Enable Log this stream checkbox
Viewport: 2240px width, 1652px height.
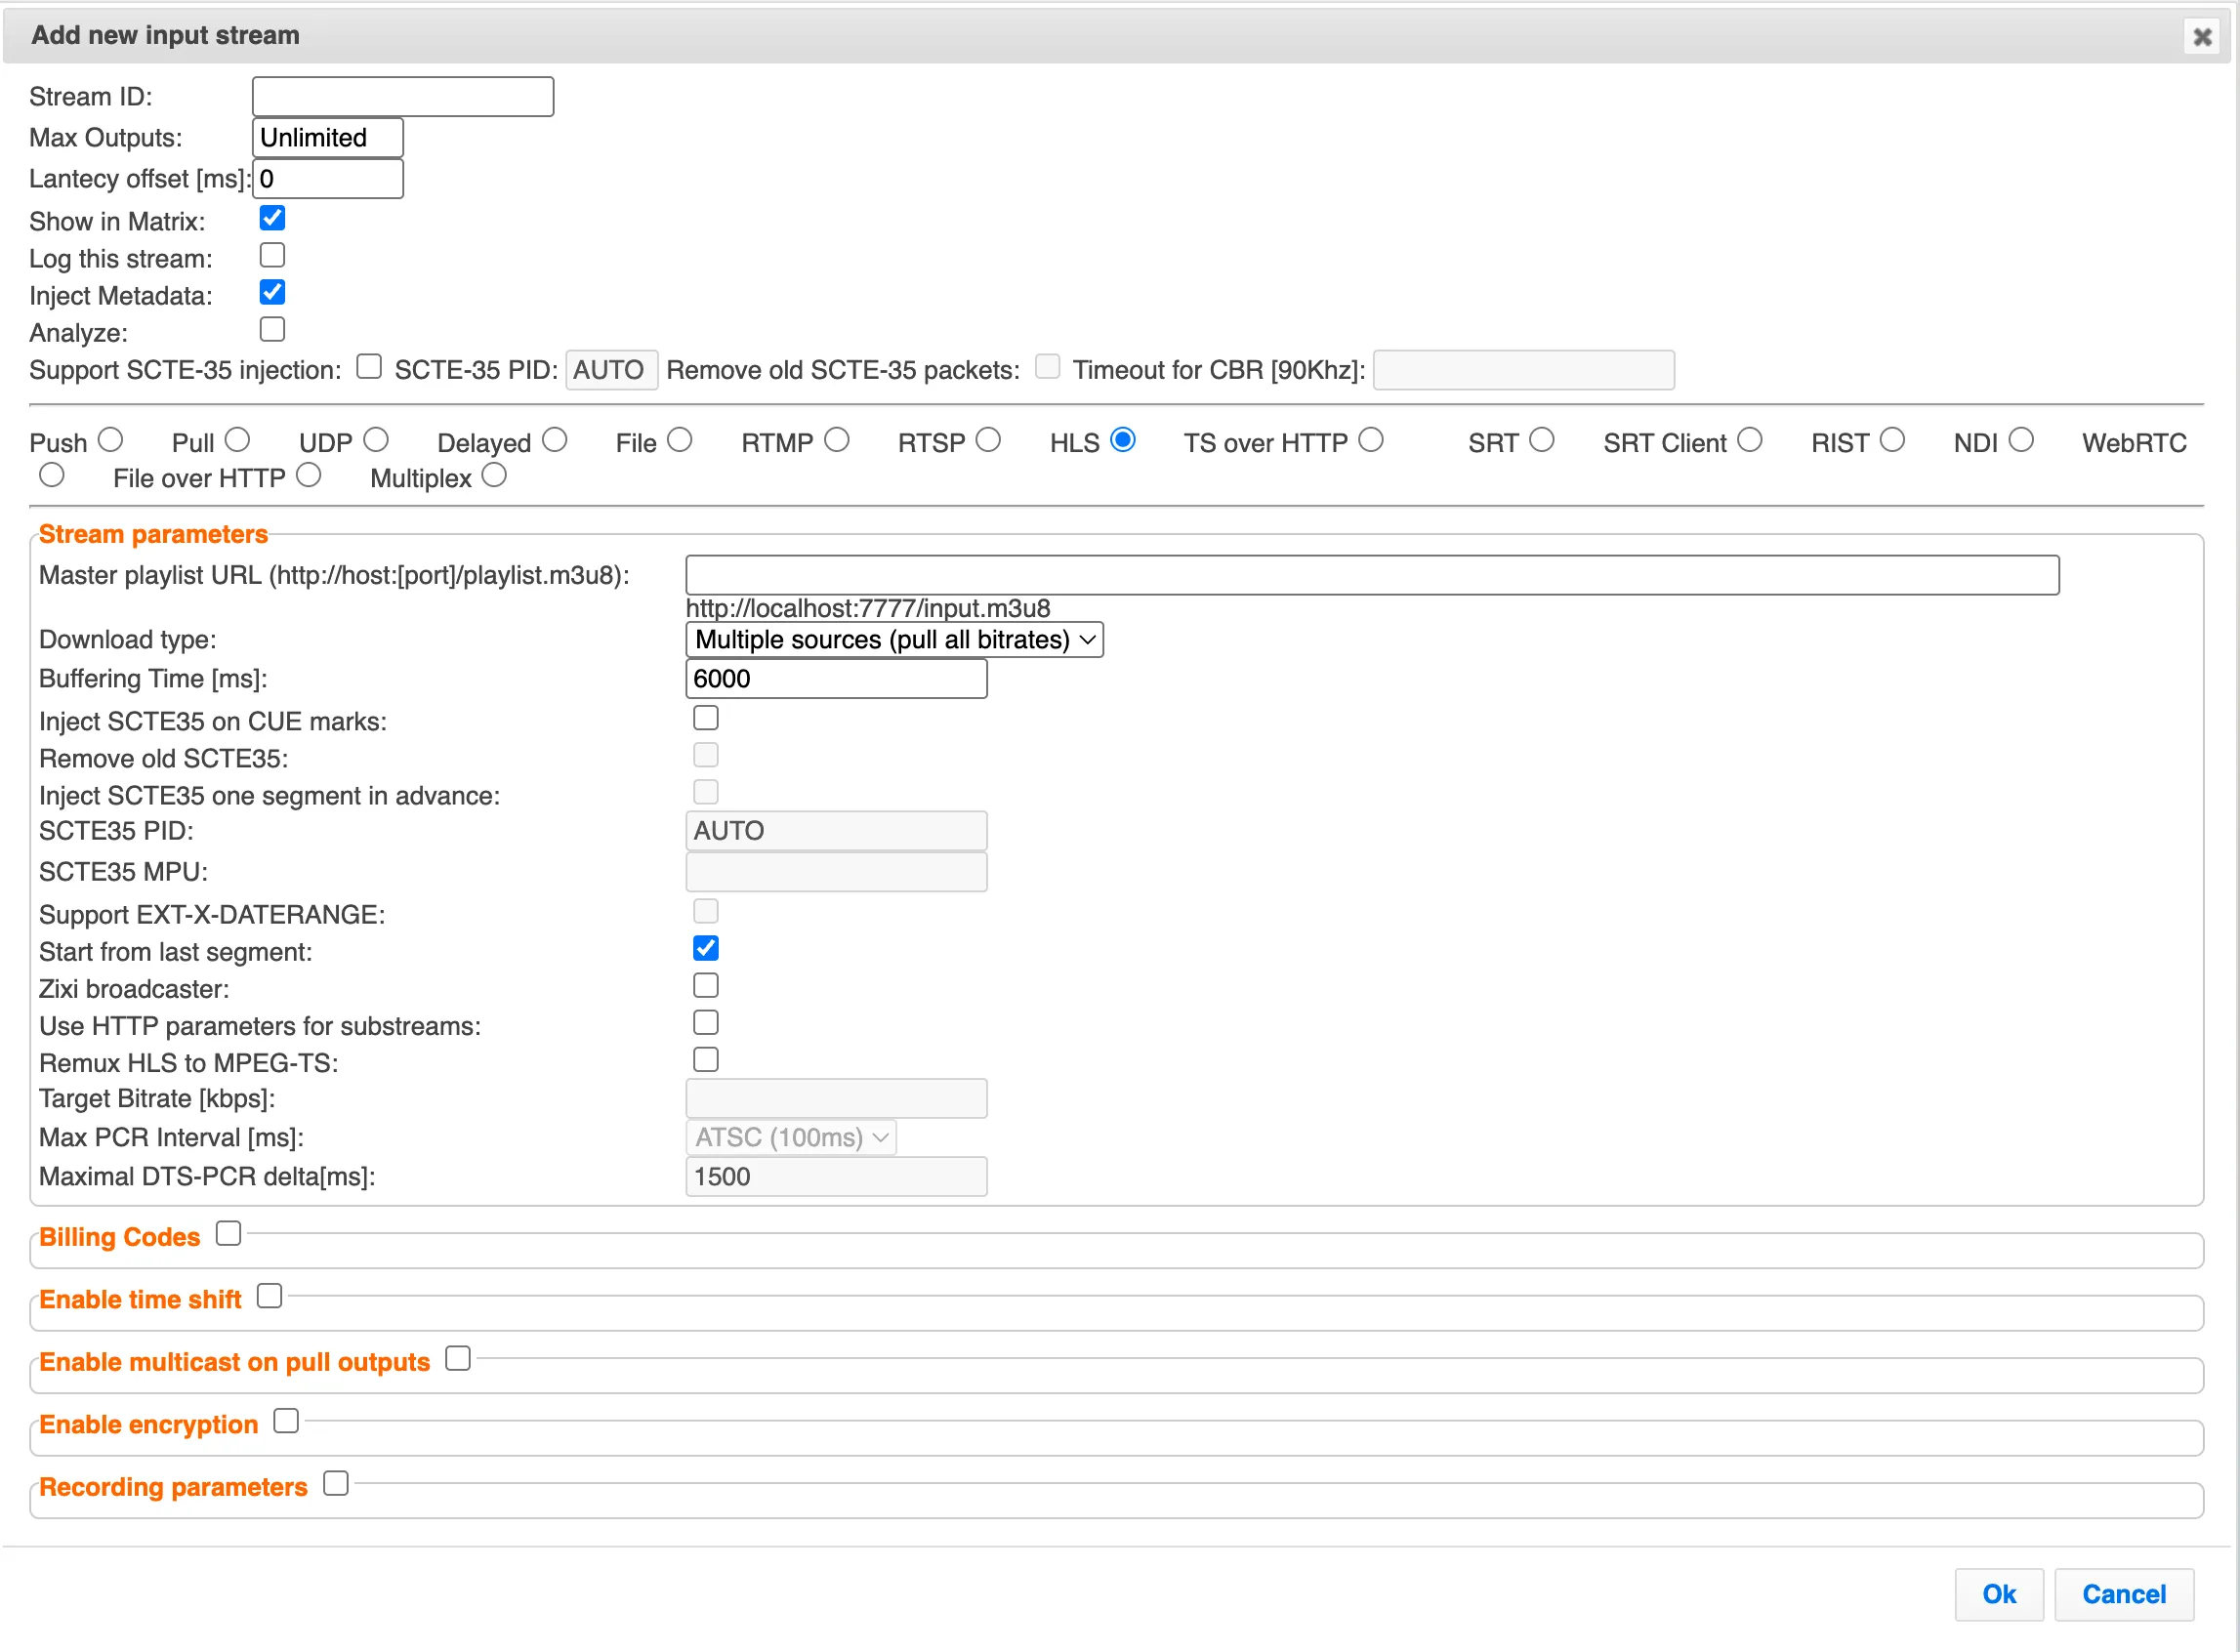point(272,255)
